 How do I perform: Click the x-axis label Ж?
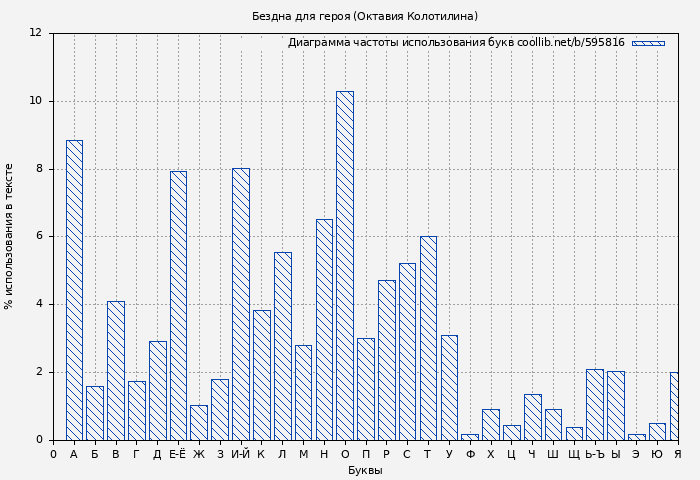coord(198,455)
